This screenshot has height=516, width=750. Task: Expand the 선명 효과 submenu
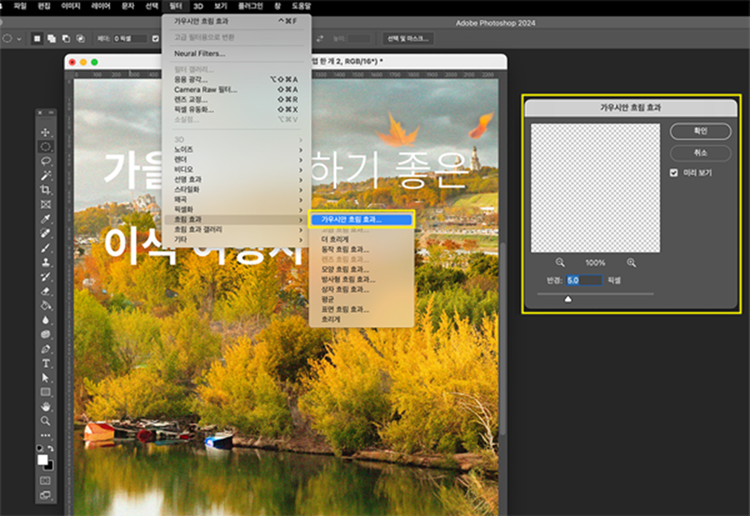pyautogui.click(x=238, y=179)
